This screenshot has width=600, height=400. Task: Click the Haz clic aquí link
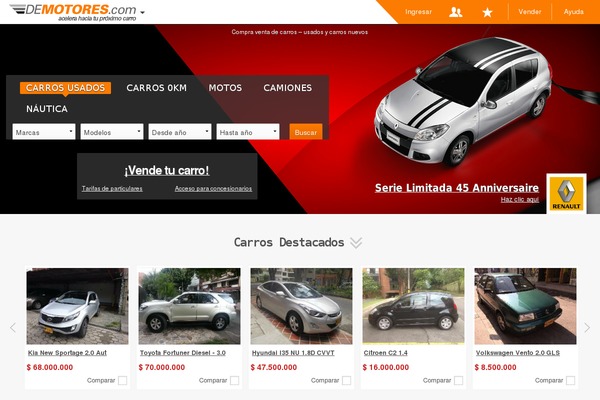point(520,199)
